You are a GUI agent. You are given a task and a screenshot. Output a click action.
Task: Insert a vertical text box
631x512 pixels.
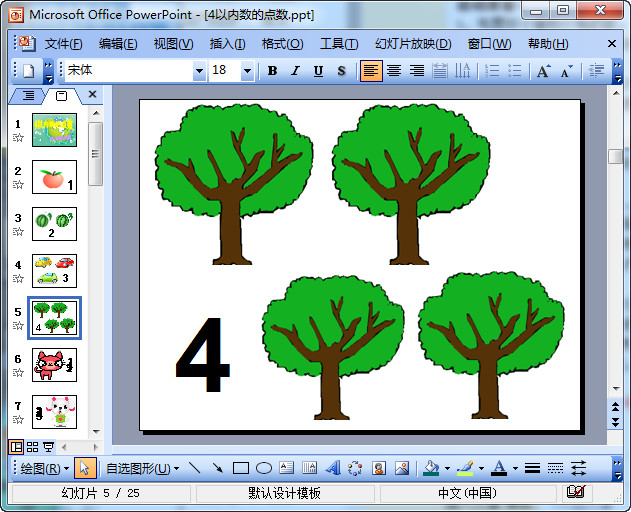[x=309, y=468]
